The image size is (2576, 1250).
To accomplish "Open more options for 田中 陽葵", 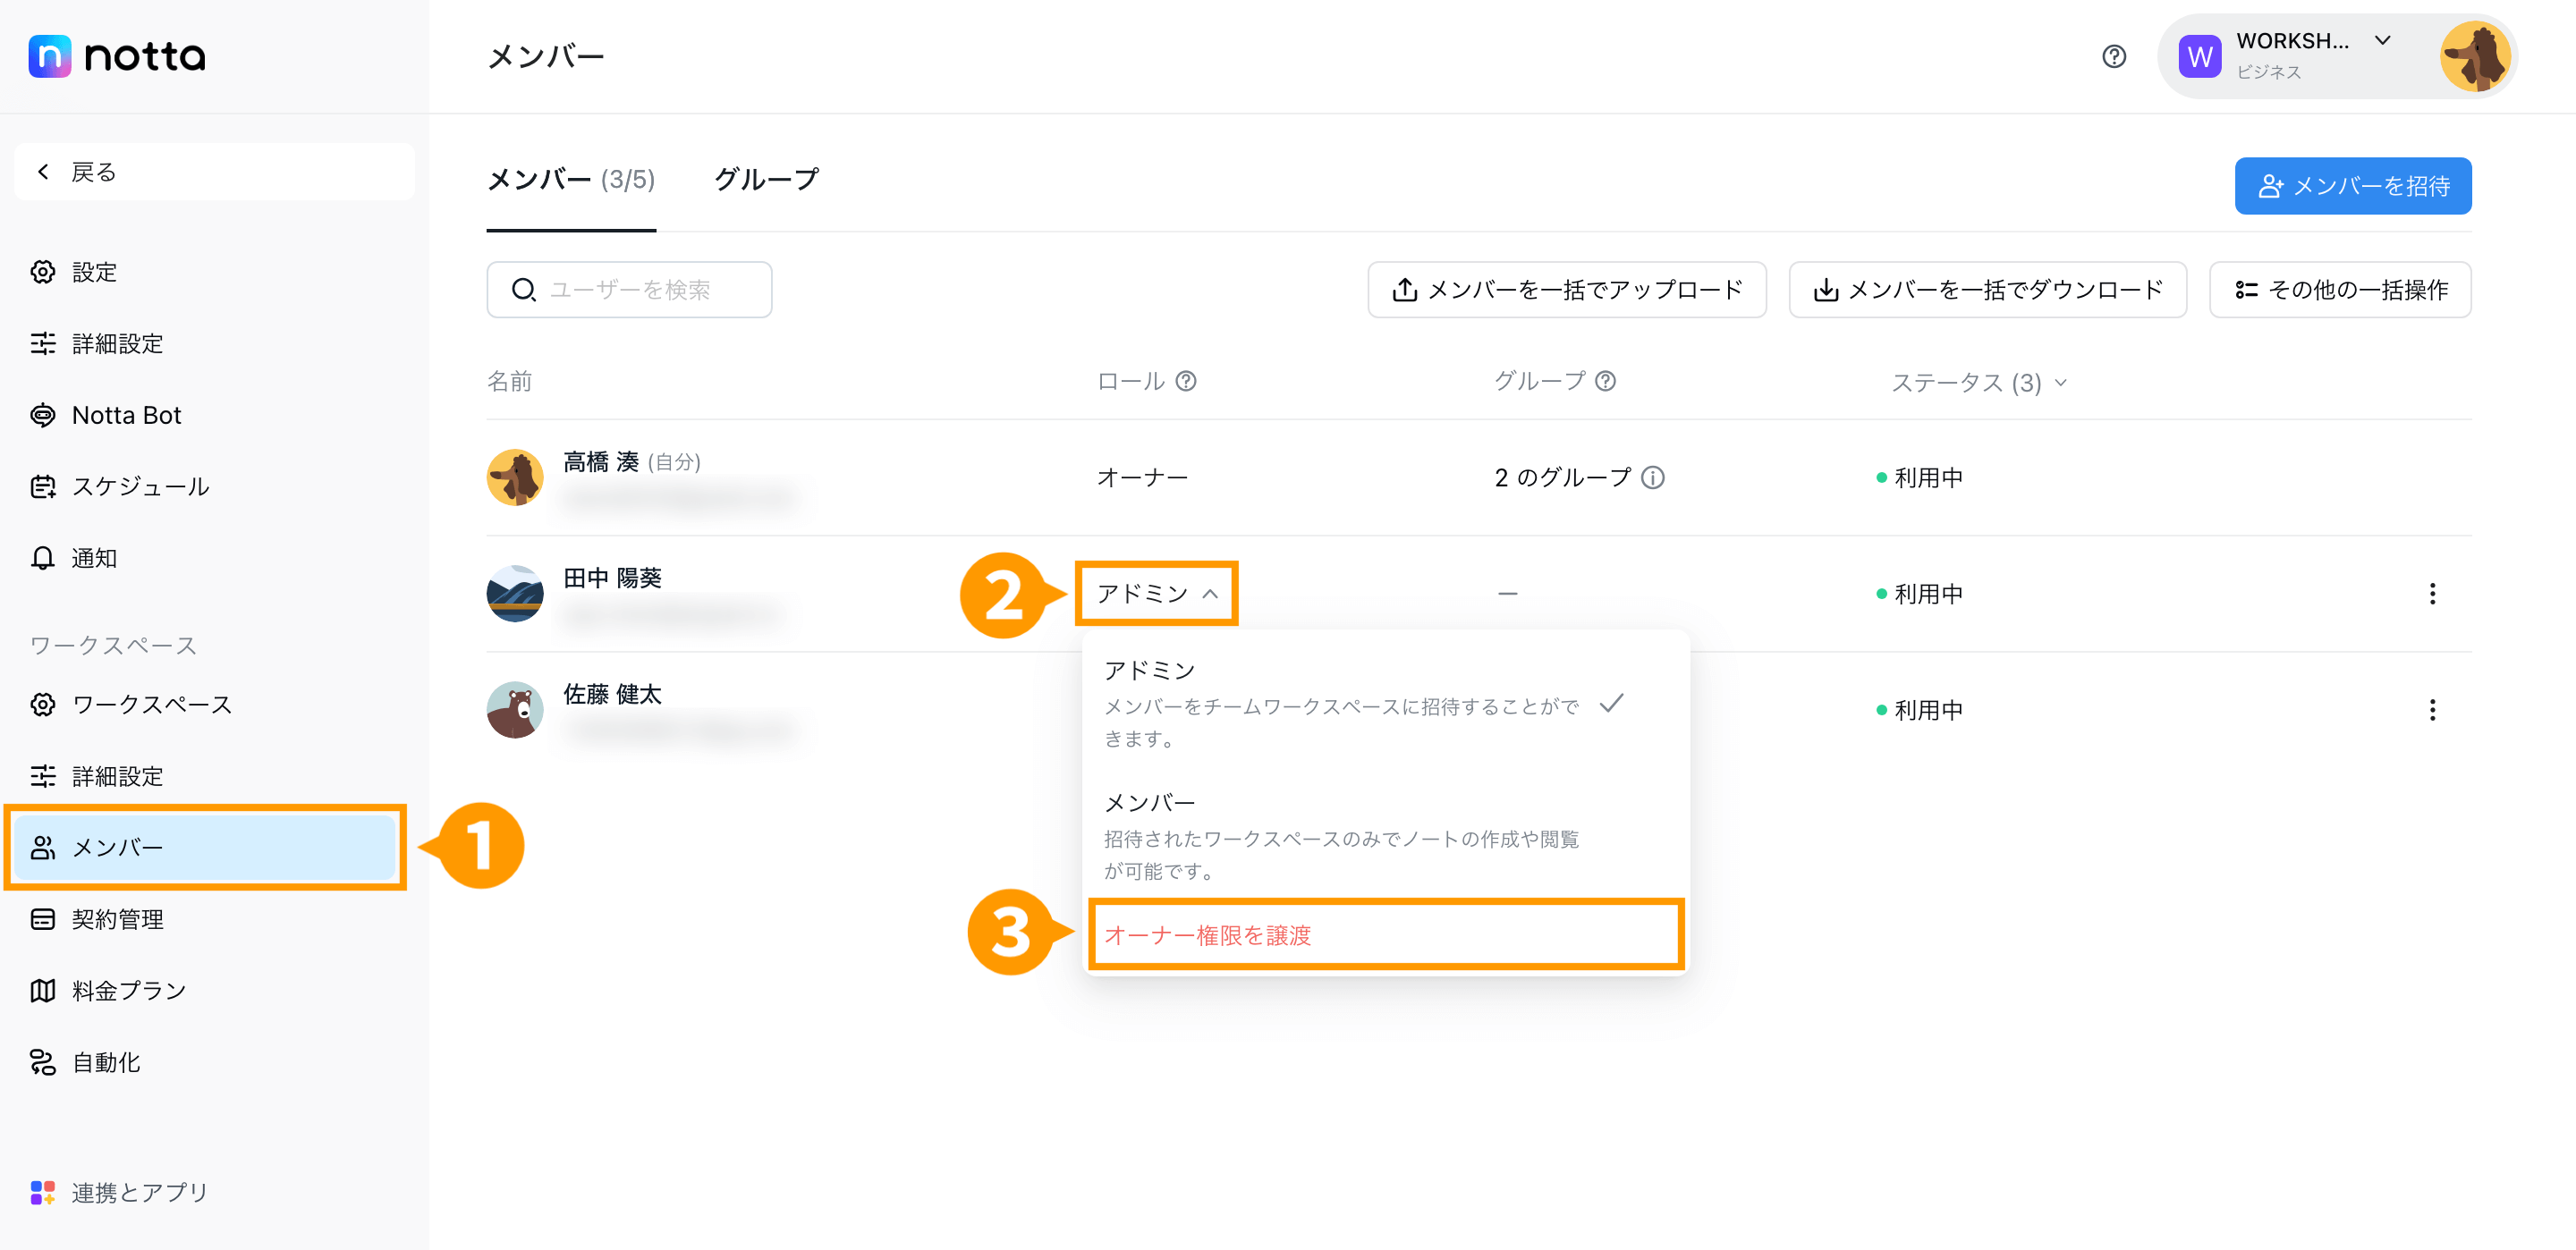I will (2432, 594).
